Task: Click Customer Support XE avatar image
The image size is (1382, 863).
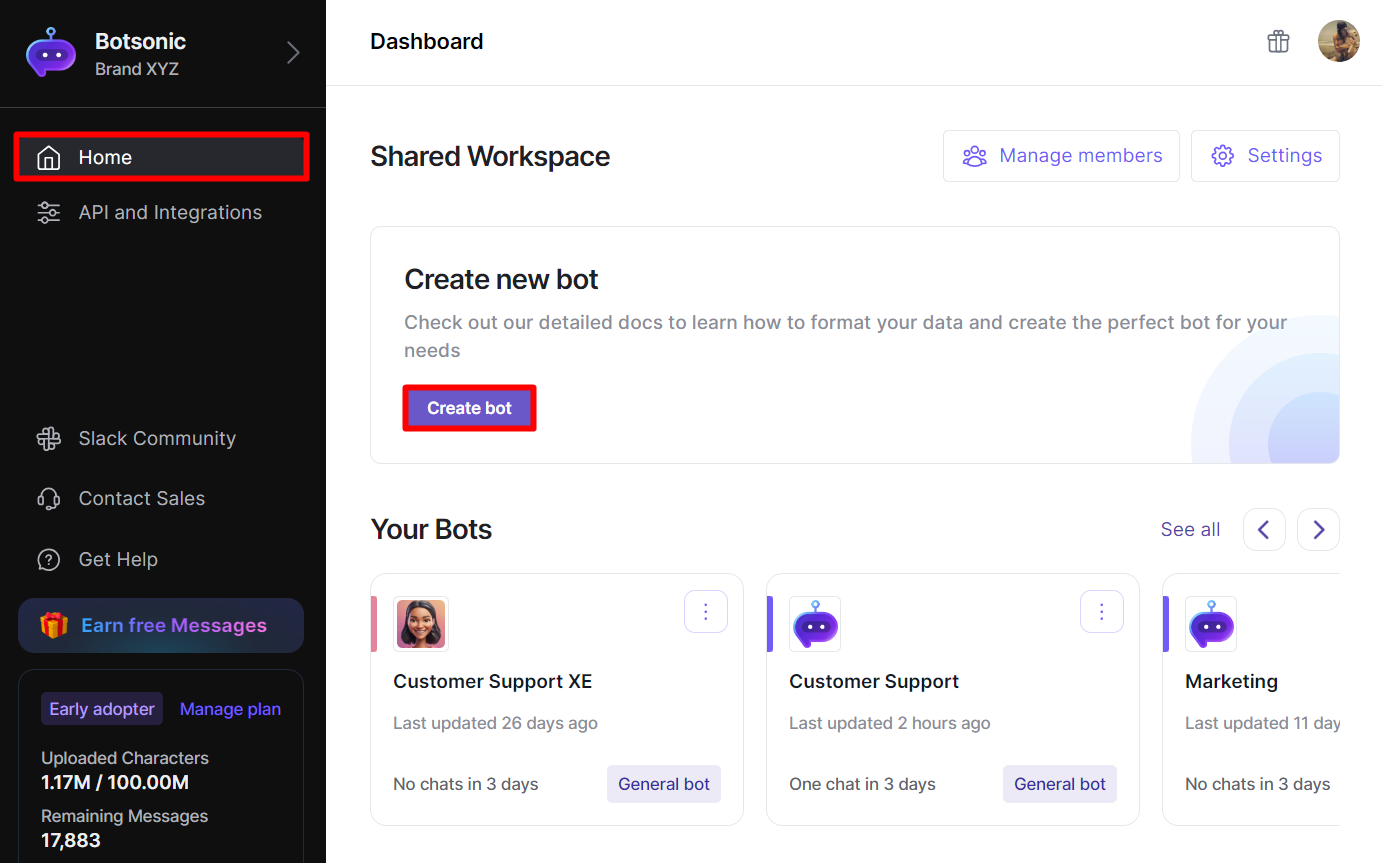Action: click(421, 624)
